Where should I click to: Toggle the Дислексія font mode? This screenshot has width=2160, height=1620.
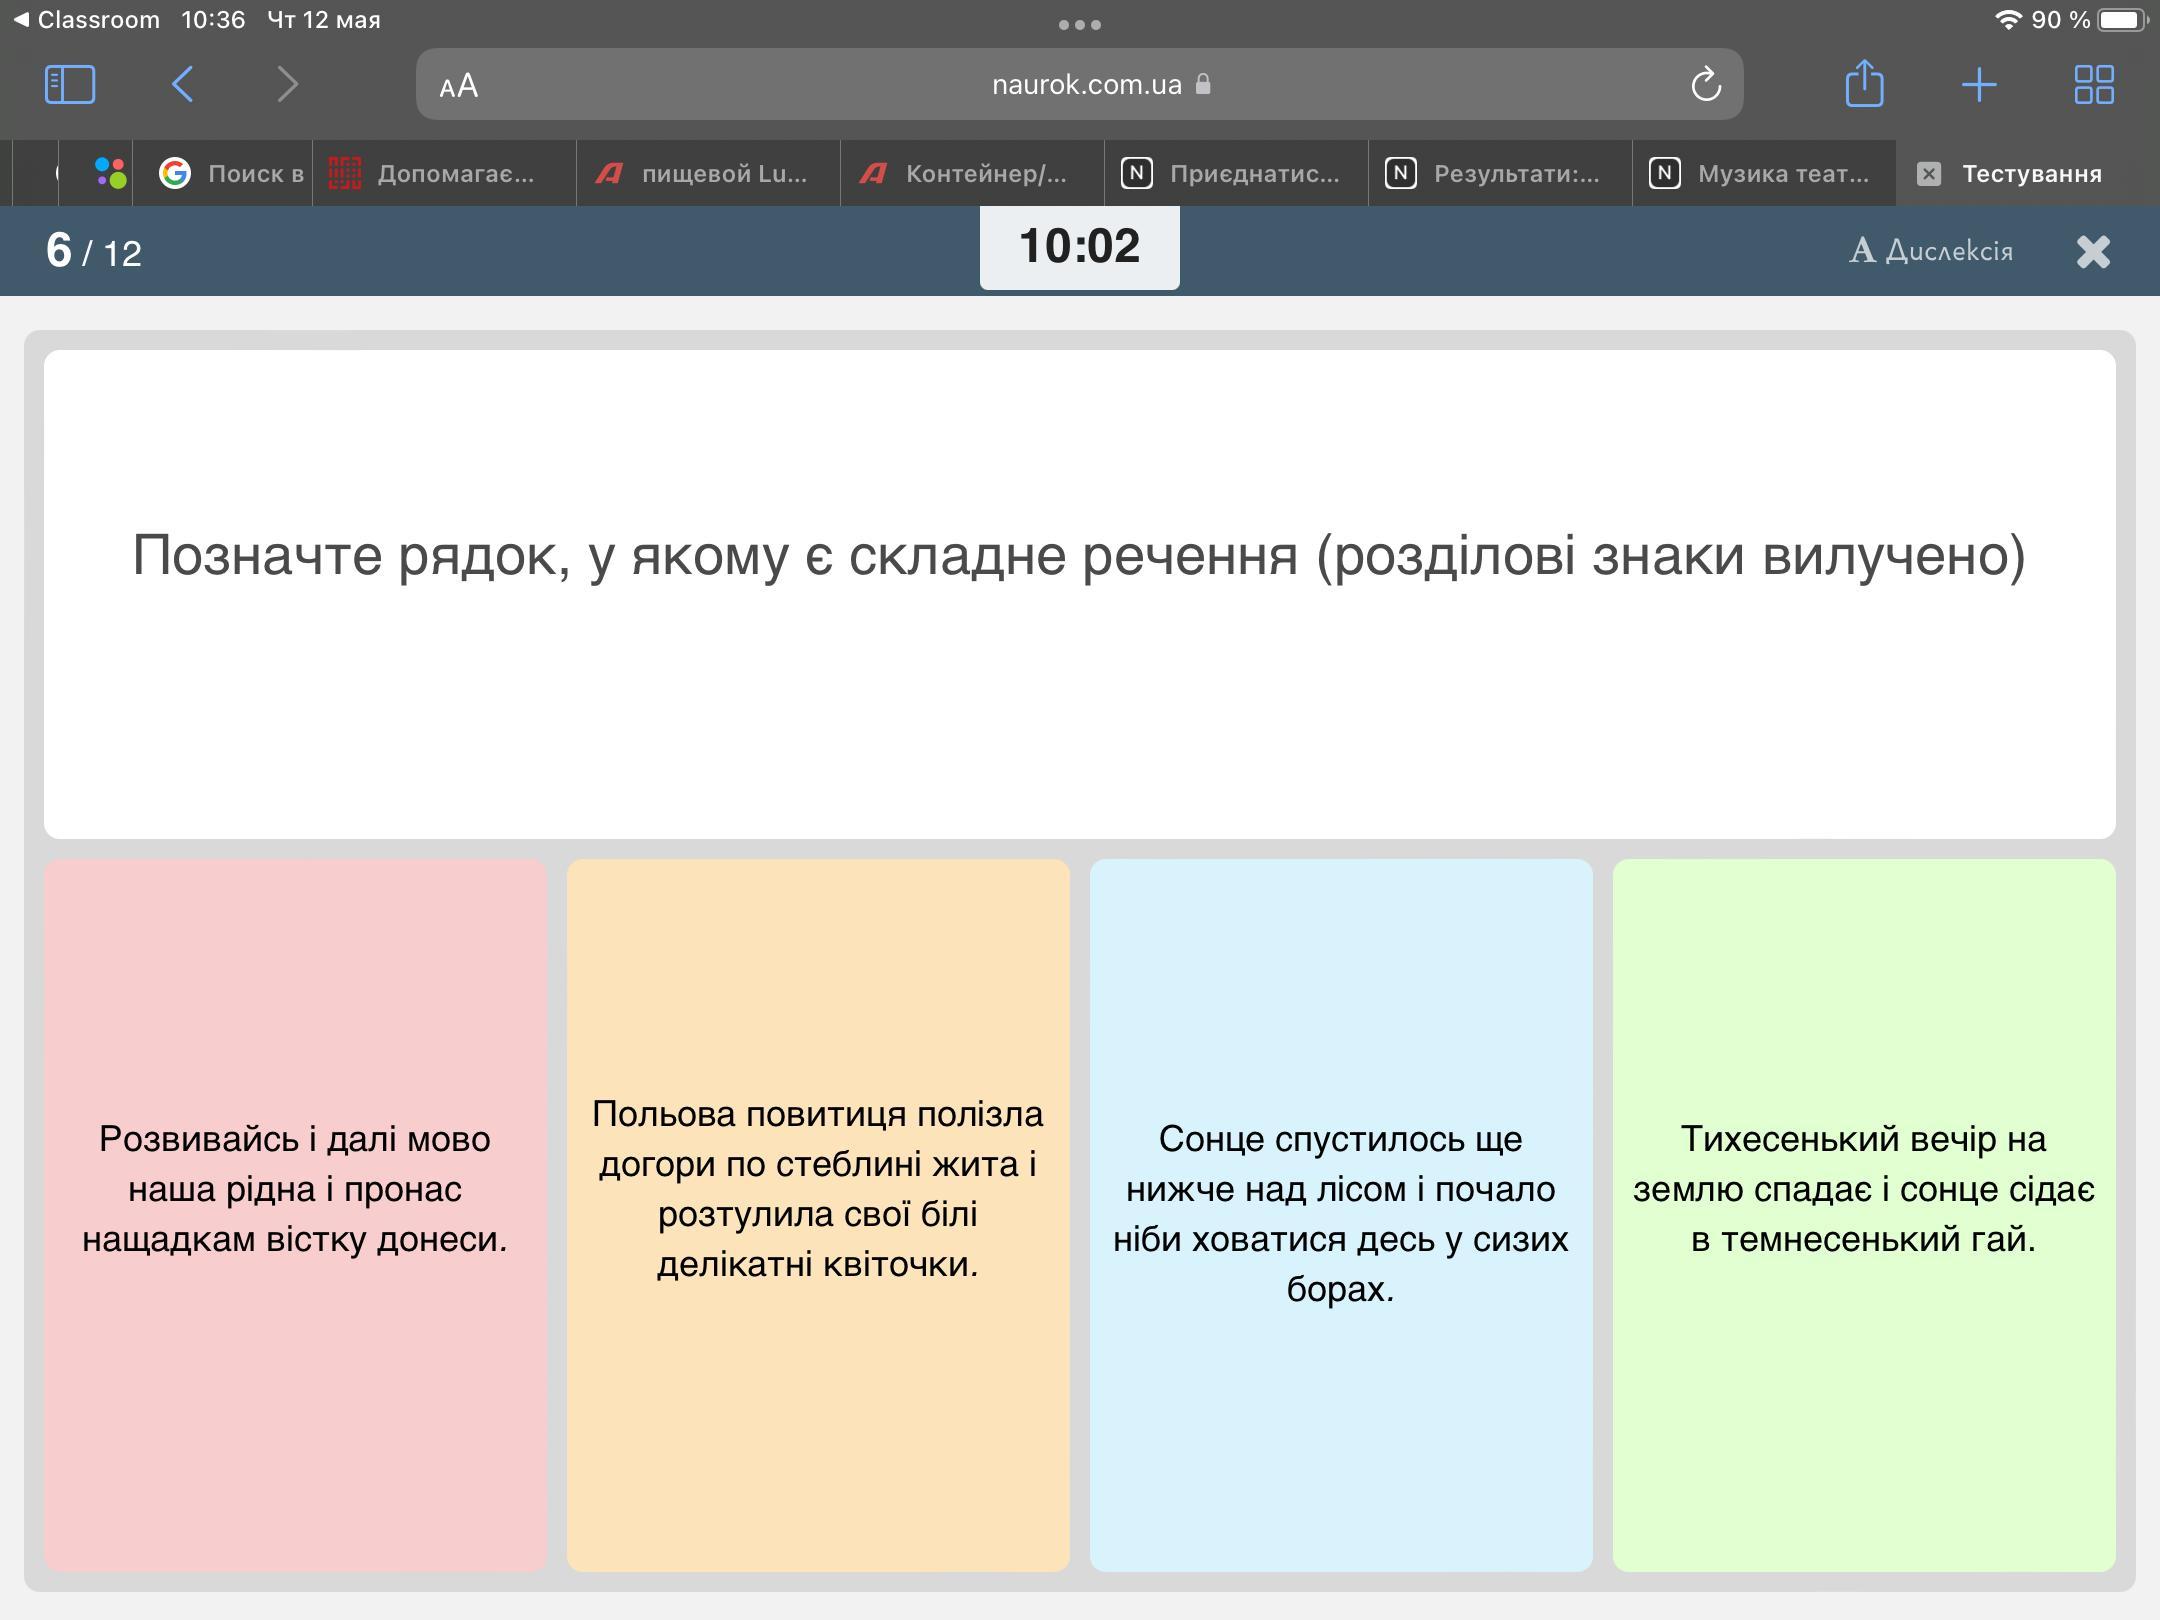tap(1930, 250)
